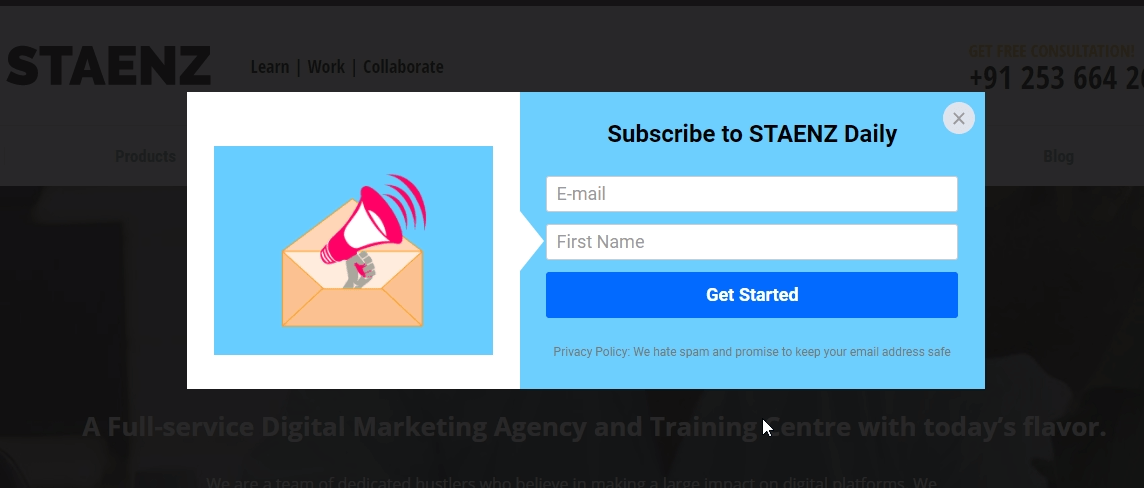Click the Full-service Digital Marketing Agency headline
This screenshot has width=1144, height=488.
tap(594, 427)
